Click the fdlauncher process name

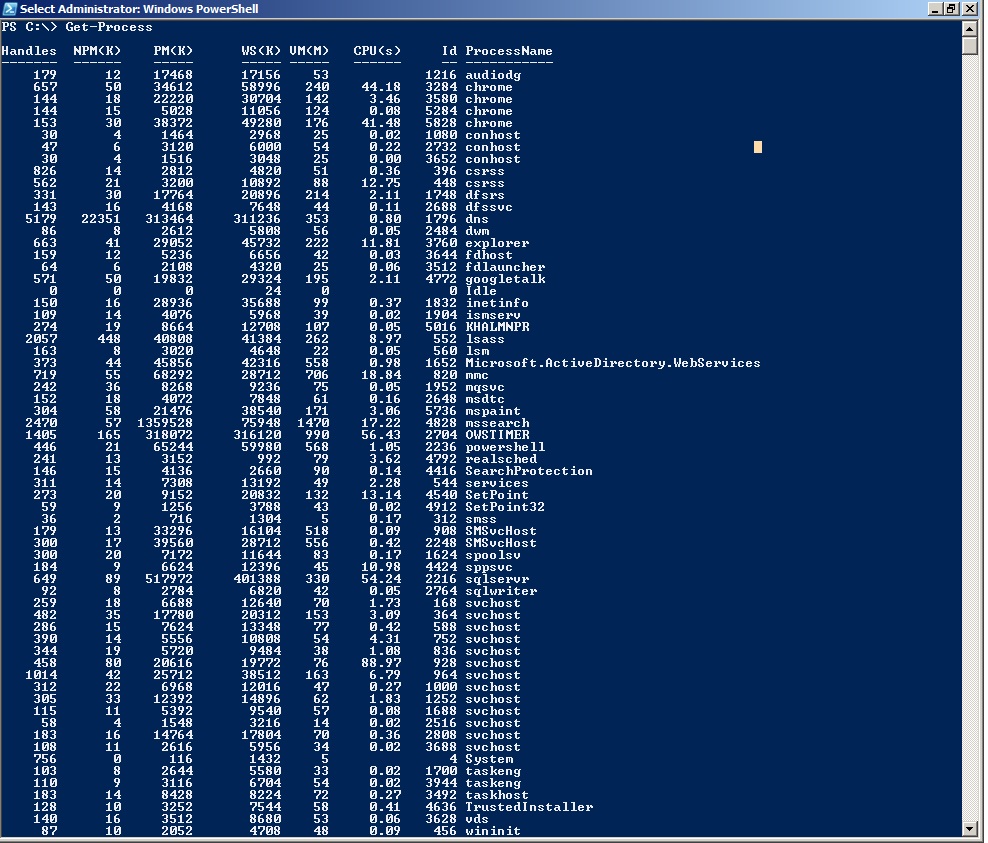pyautogui.click(x=505, y=267)
